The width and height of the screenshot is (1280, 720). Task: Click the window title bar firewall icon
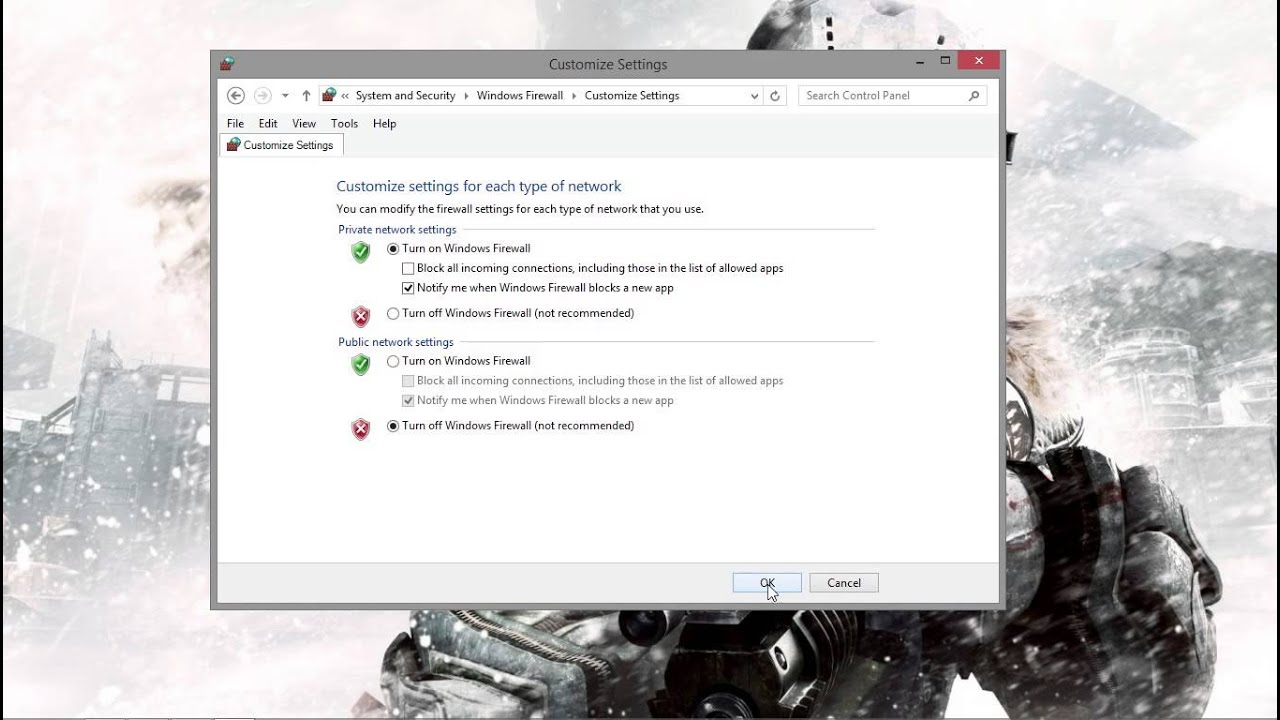227,64
